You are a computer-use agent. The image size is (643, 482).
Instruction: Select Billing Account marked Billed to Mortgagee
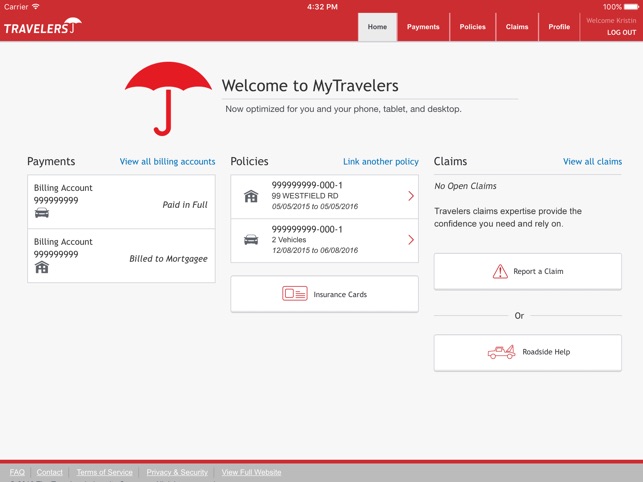[121, 256]
